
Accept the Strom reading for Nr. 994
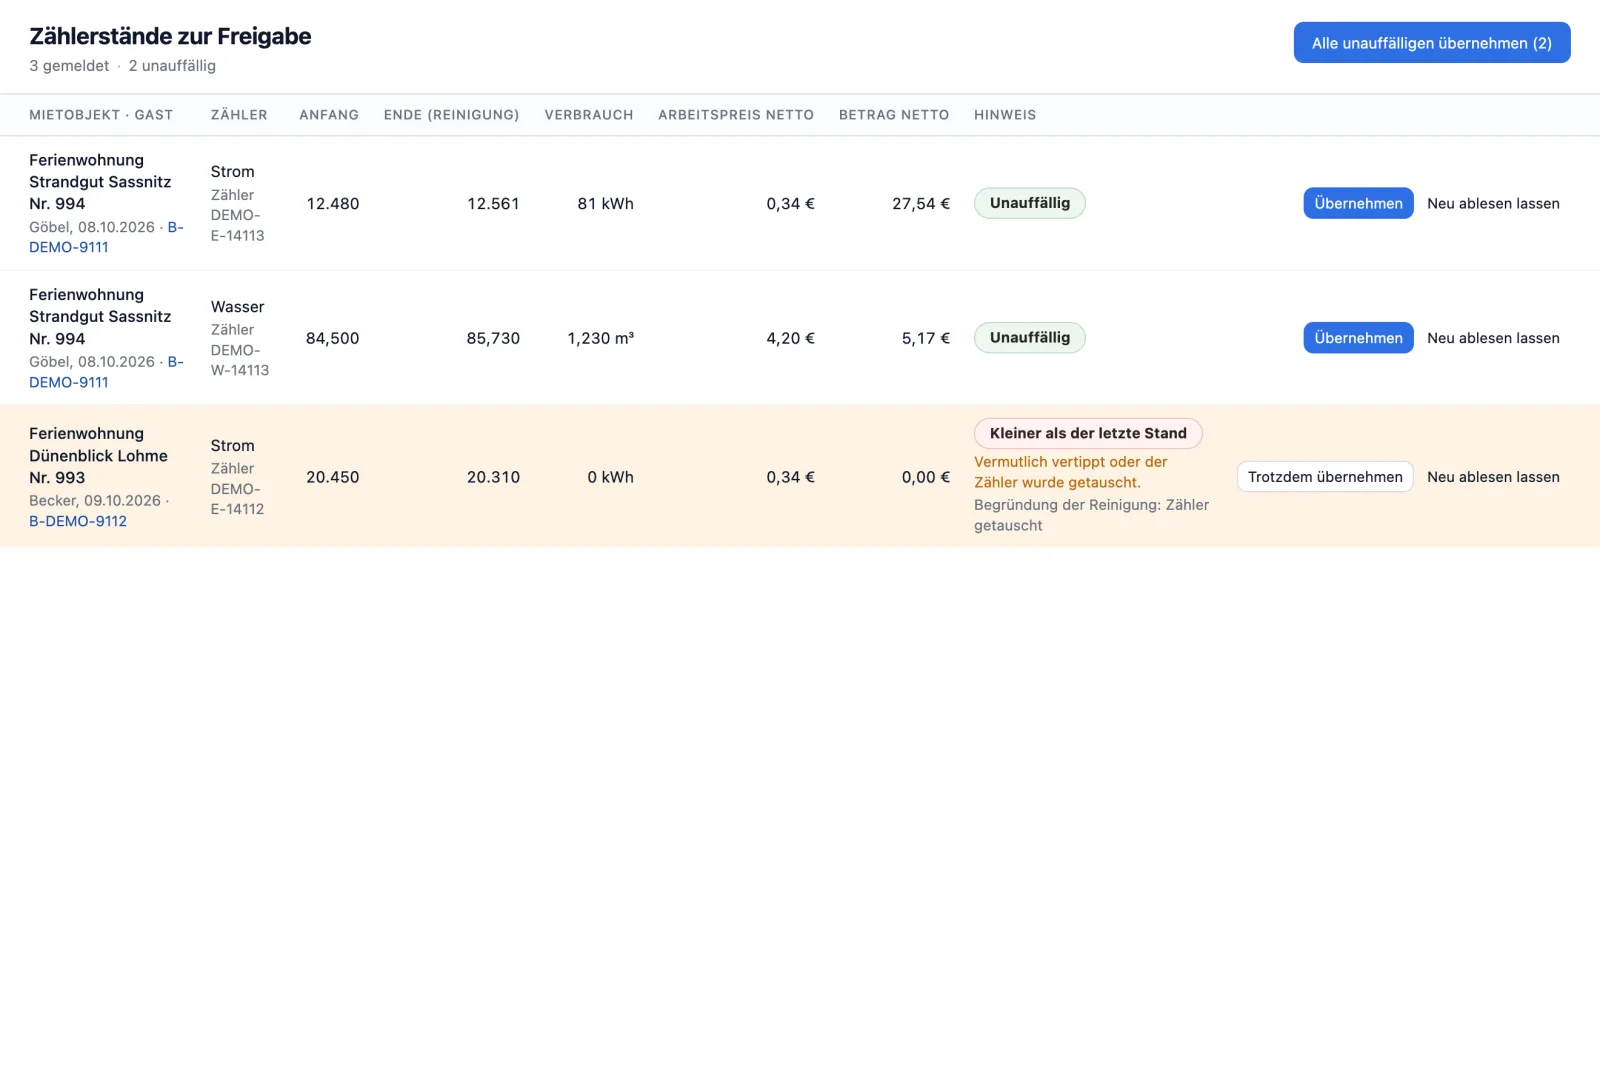tap(1358, 203)
